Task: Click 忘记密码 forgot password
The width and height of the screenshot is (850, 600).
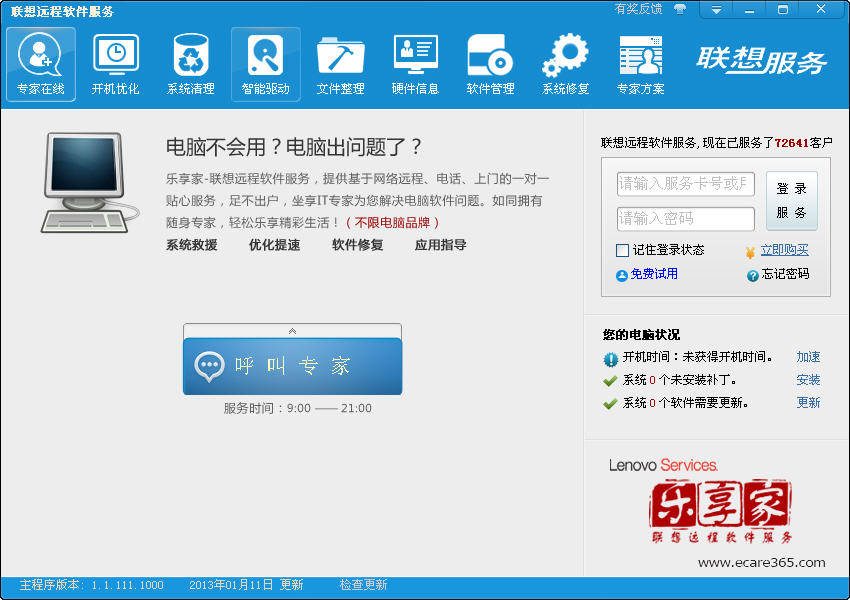Action: coord(784,274)
